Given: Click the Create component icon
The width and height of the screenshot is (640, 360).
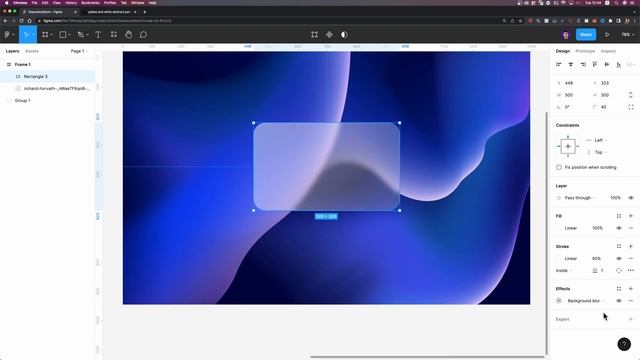Looking at the screenshot, I should coord(329,35).
